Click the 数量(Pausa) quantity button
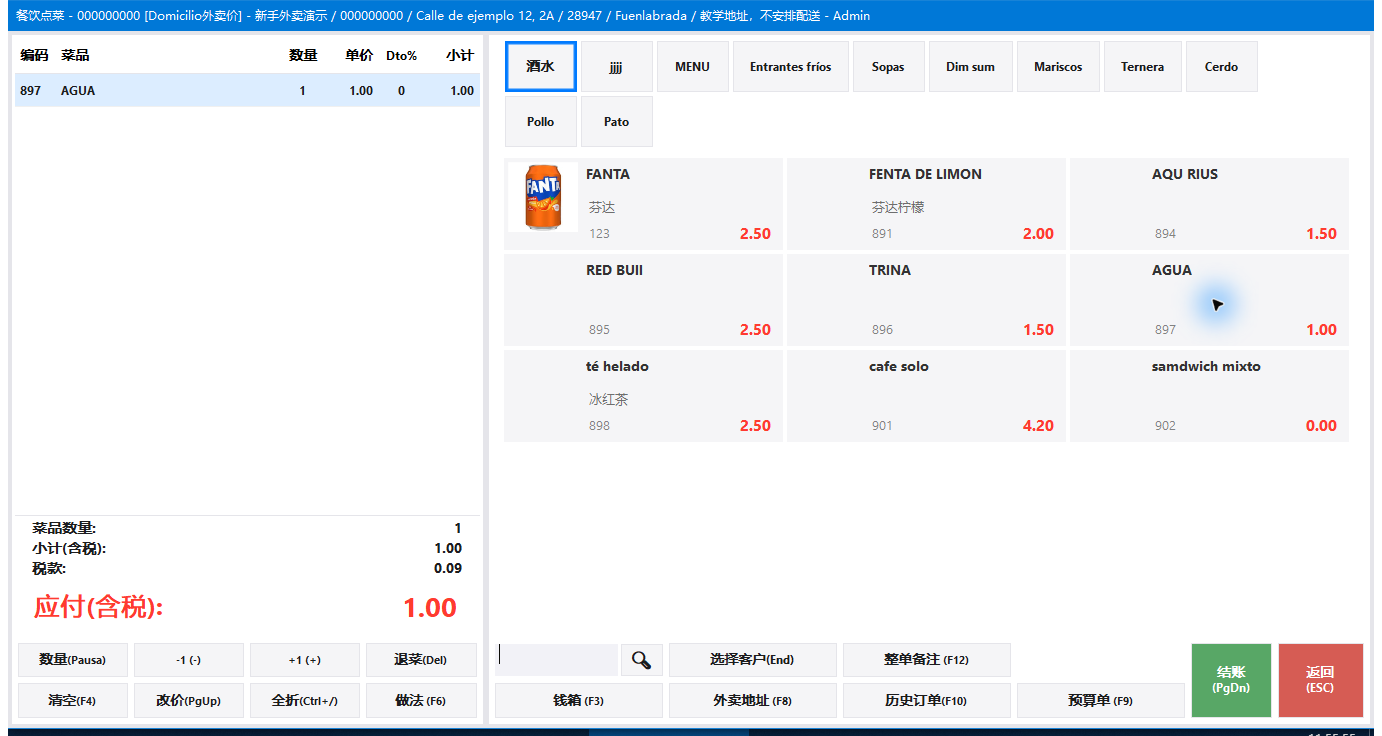This screenshot has width=1382, height=736. 73,660
